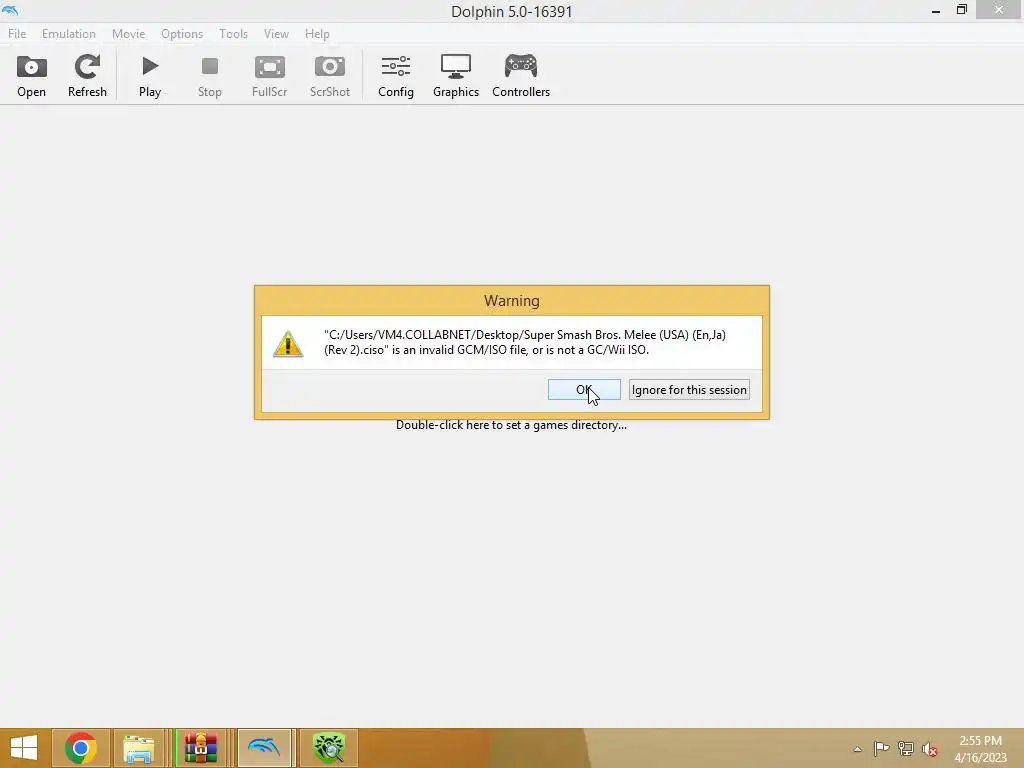The height and width of the screenshot is (768, 1024).
Task: Open Controllers settings
Action: (x=521, y=76)
